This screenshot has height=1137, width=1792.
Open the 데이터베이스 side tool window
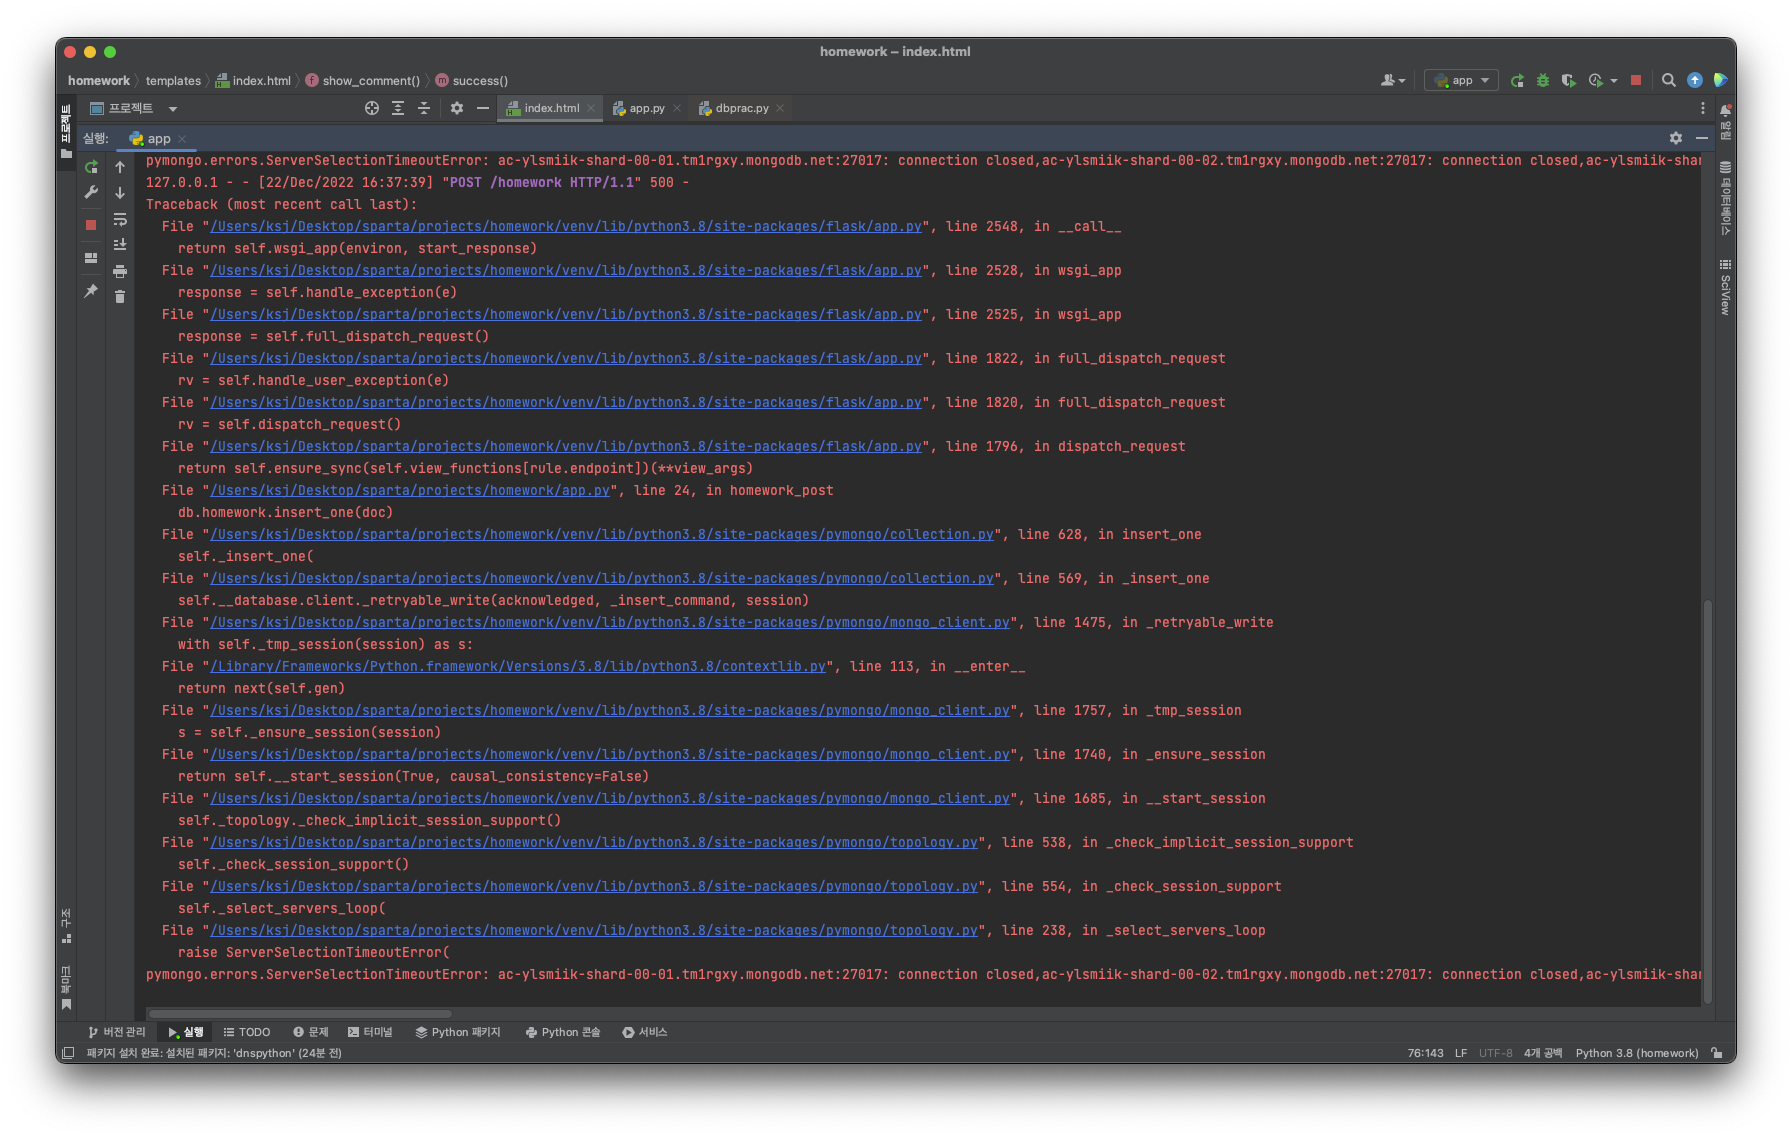(1725, 199)
